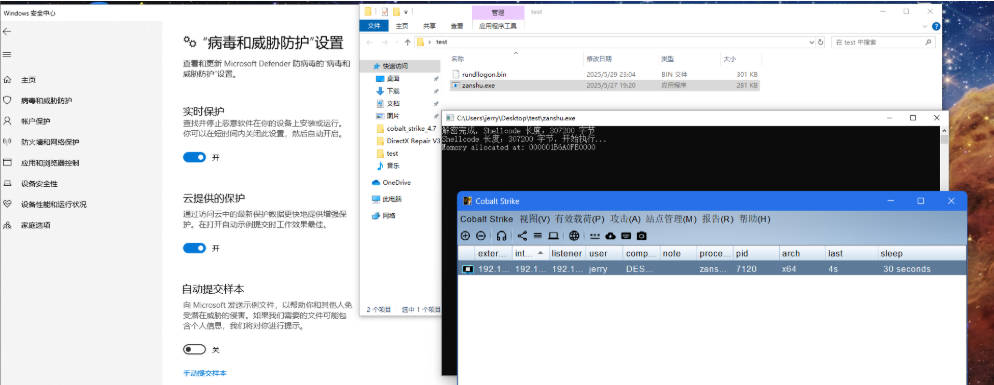
Task: Click the minus disconnect icon
Action: [481, 236]
